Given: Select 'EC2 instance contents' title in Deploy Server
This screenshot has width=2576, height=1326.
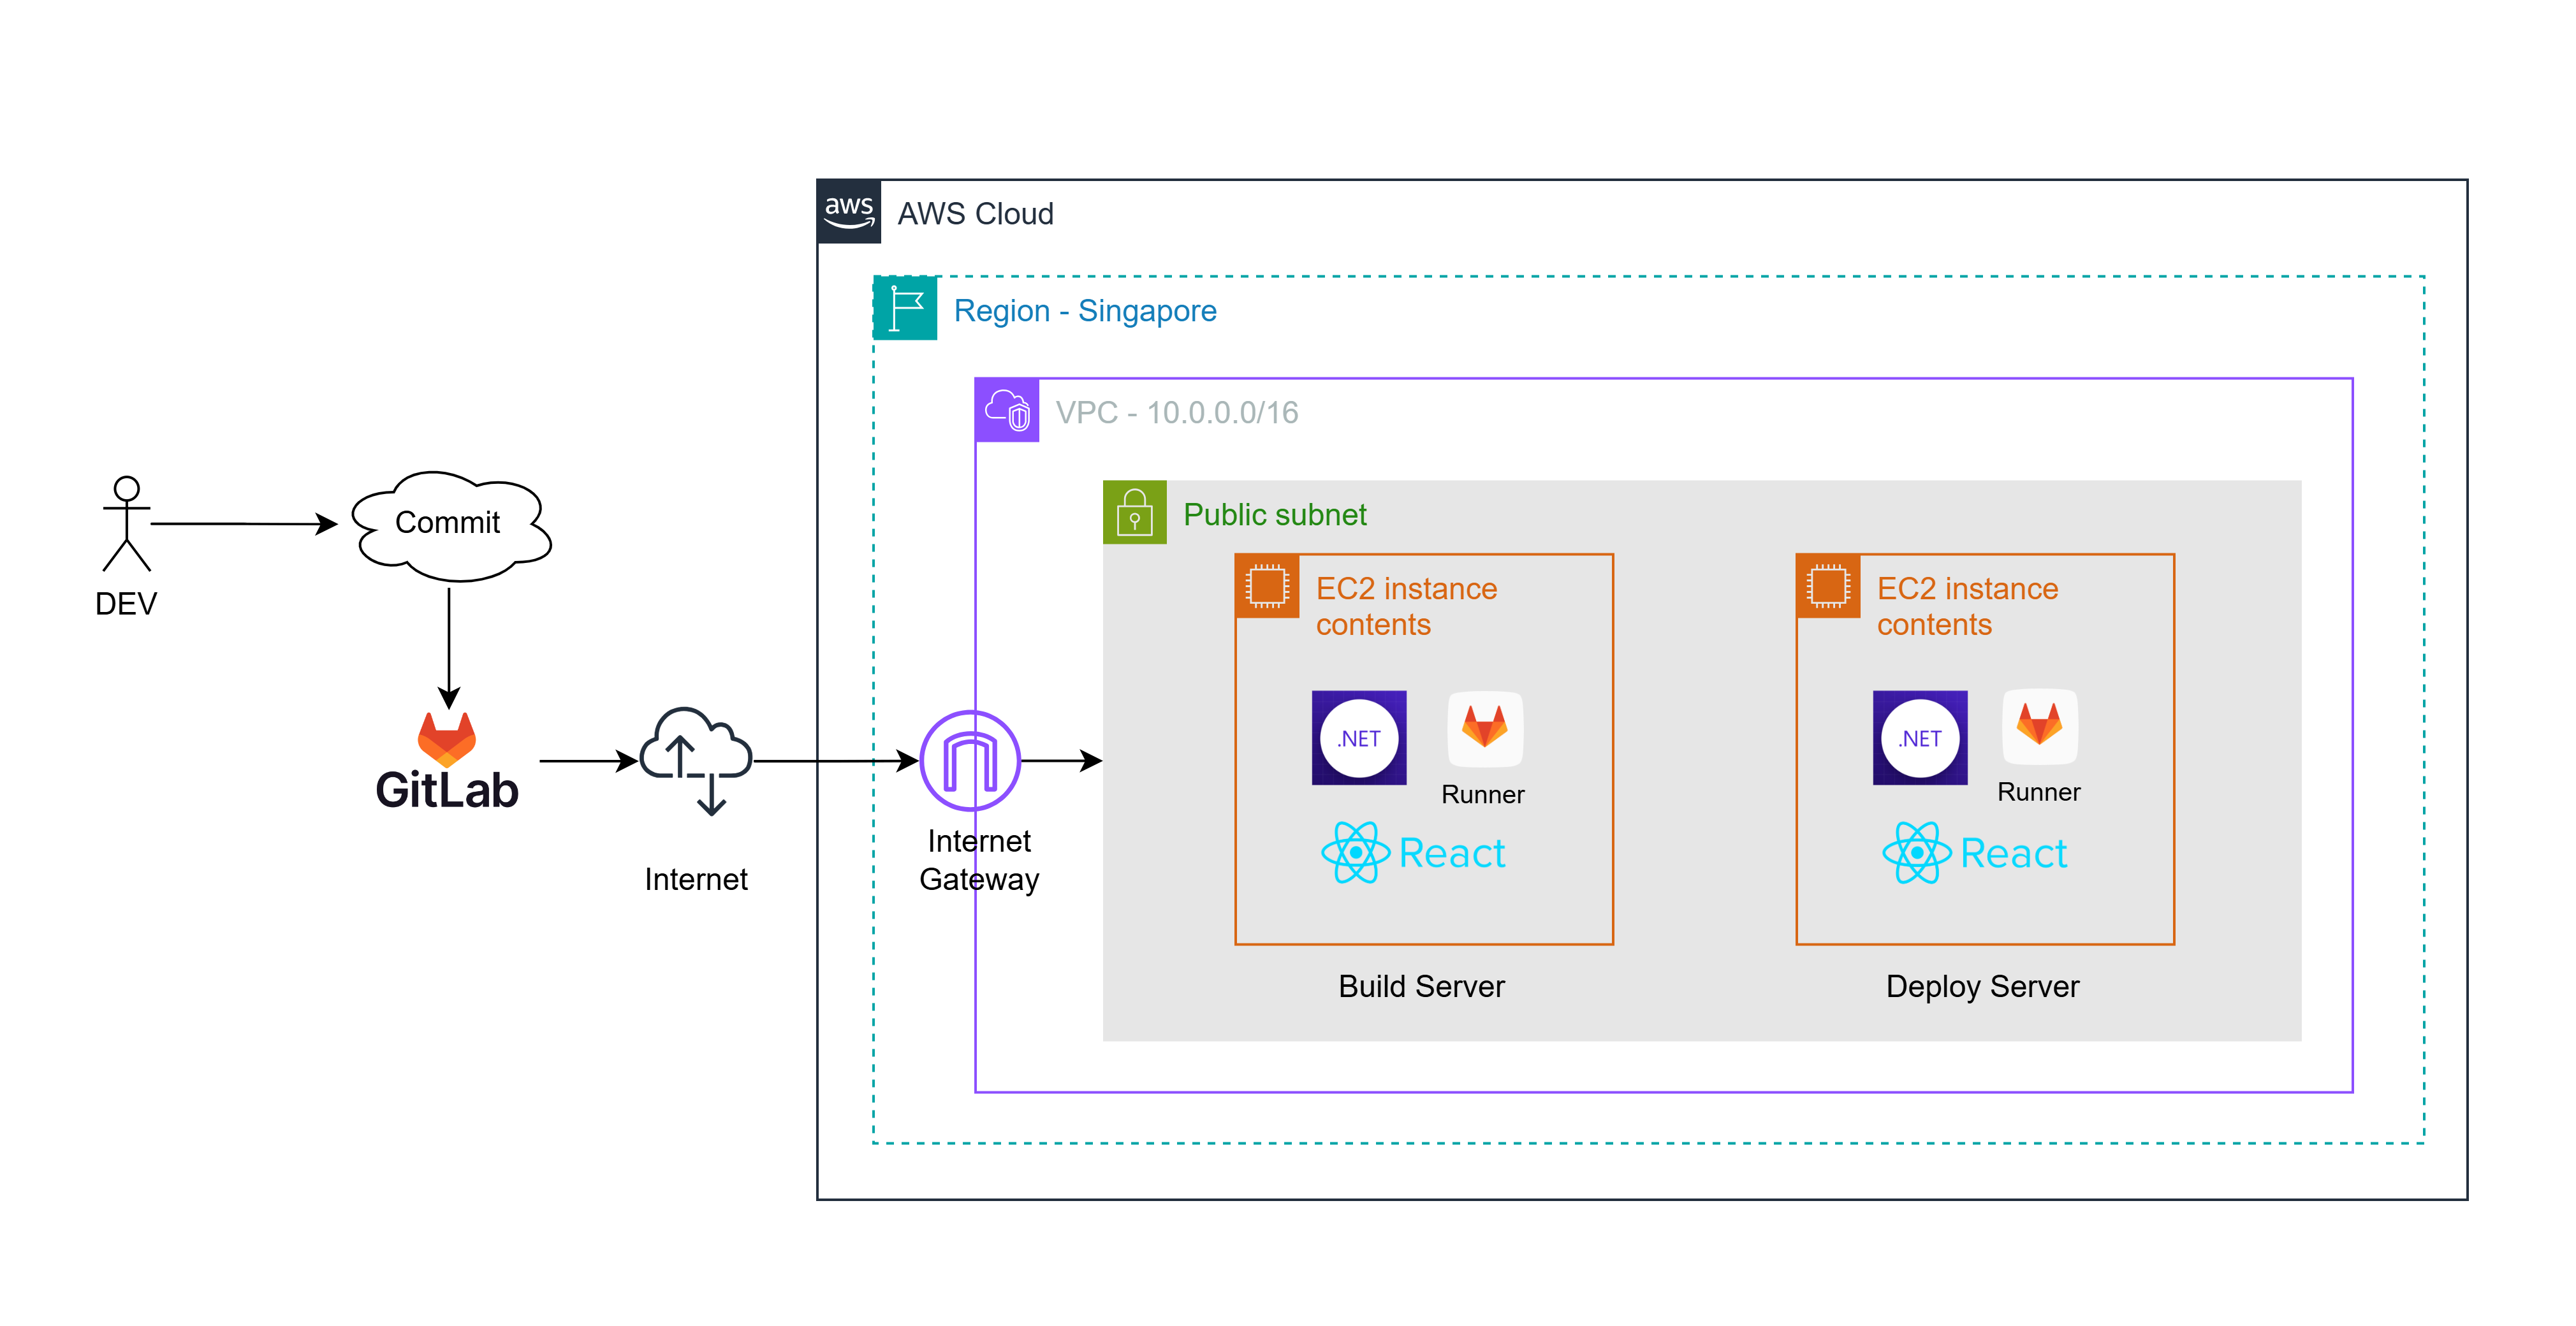Looking at the screenshot, I should tap(1967, 606).
